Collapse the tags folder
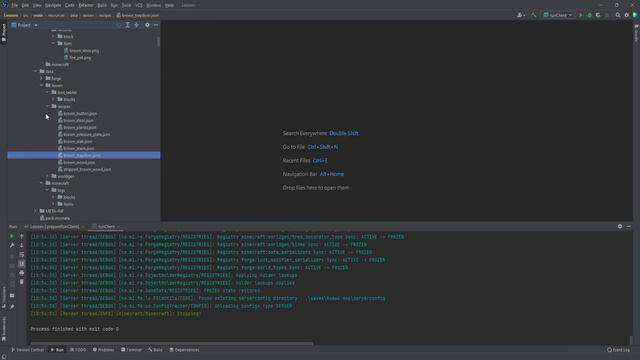The height and width of the screenshot is (360, 640). pos(47,190)
